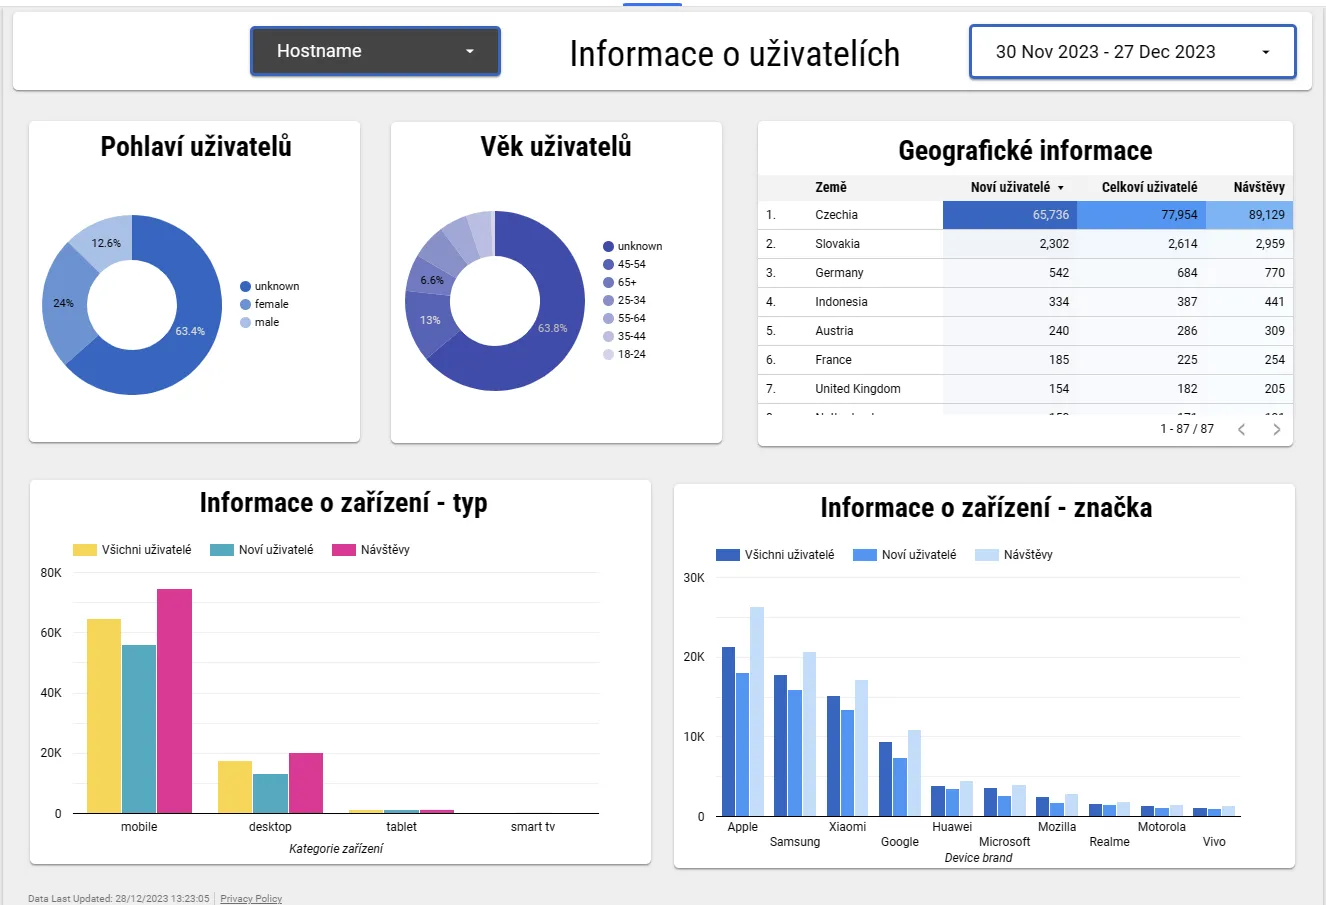Toggle Noví uživatelé legend in device brand chart
The width and height of the screenshot is (1326, 905).
click(x=905, y=555)
